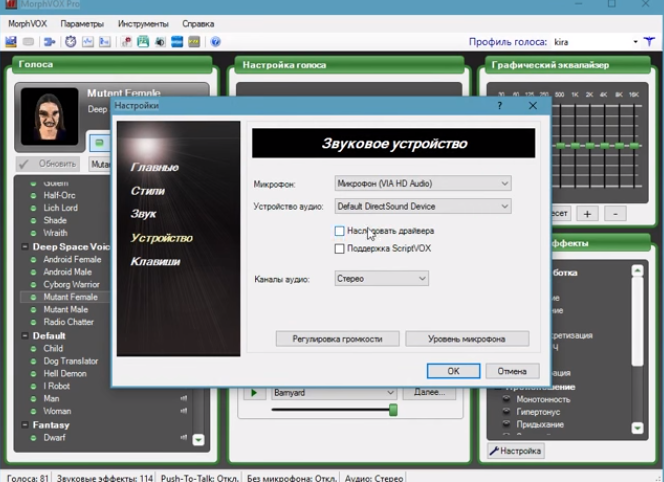
Task: Open the Barnyard sound dropdown
Action: pyautogui.click(x=334, y=393)
